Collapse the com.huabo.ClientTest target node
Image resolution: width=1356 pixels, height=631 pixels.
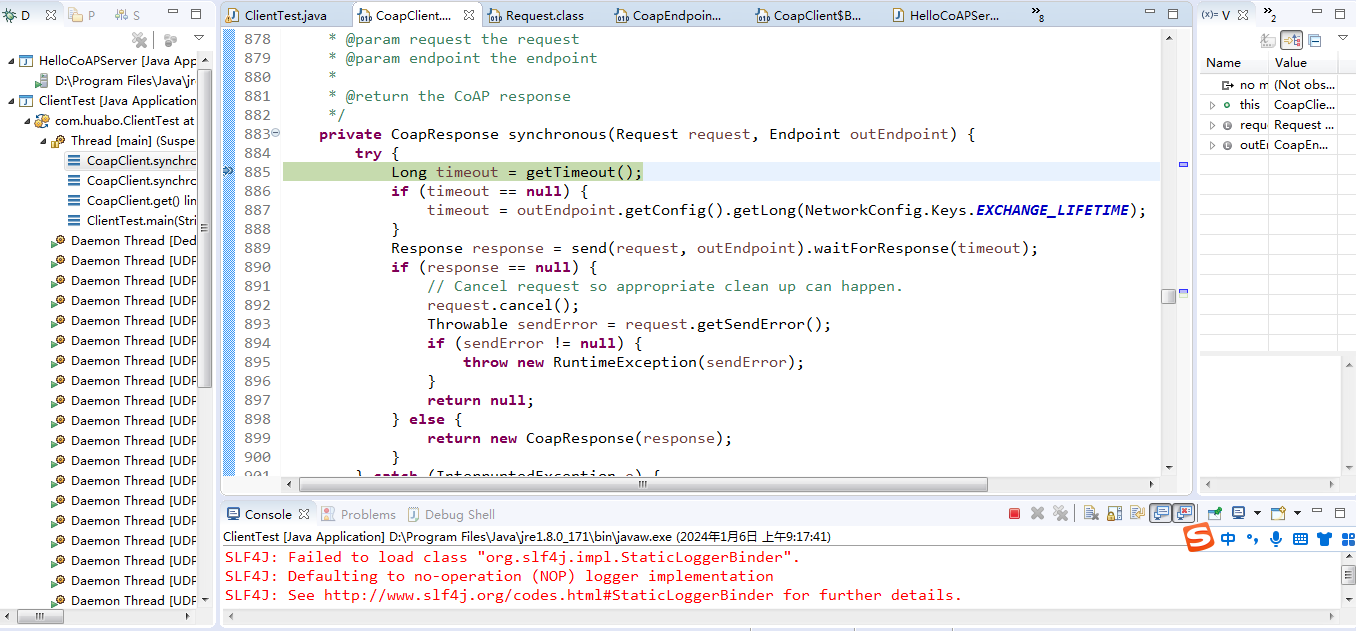27,121
